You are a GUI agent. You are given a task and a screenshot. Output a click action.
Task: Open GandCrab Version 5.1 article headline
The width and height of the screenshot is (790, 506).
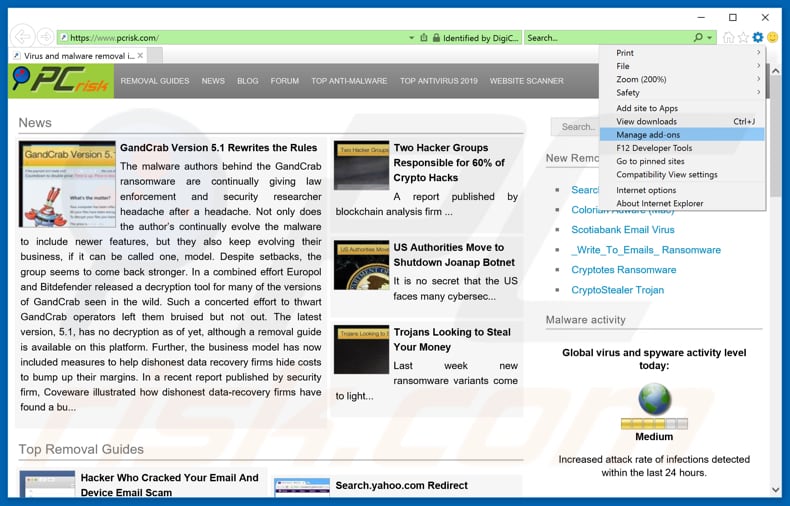pos(219,148)
